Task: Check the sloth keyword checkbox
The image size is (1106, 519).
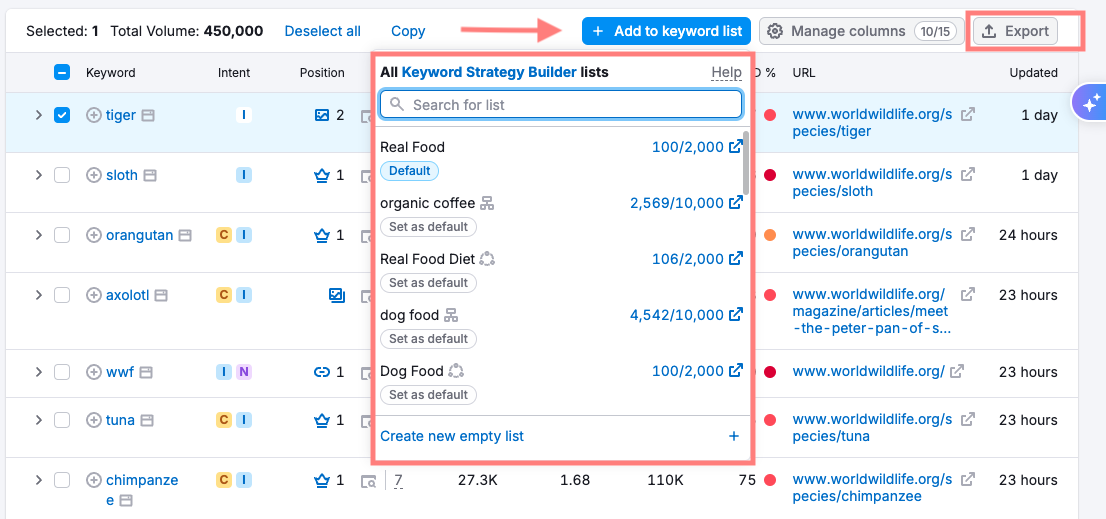Action: coord(62,175)
